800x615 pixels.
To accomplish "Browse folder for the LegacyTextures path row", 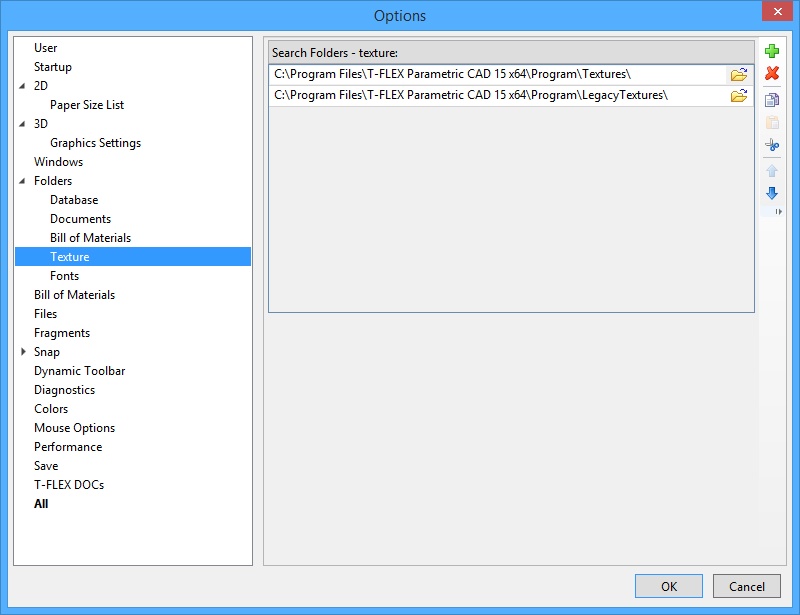I will click(x=738, y=96).
